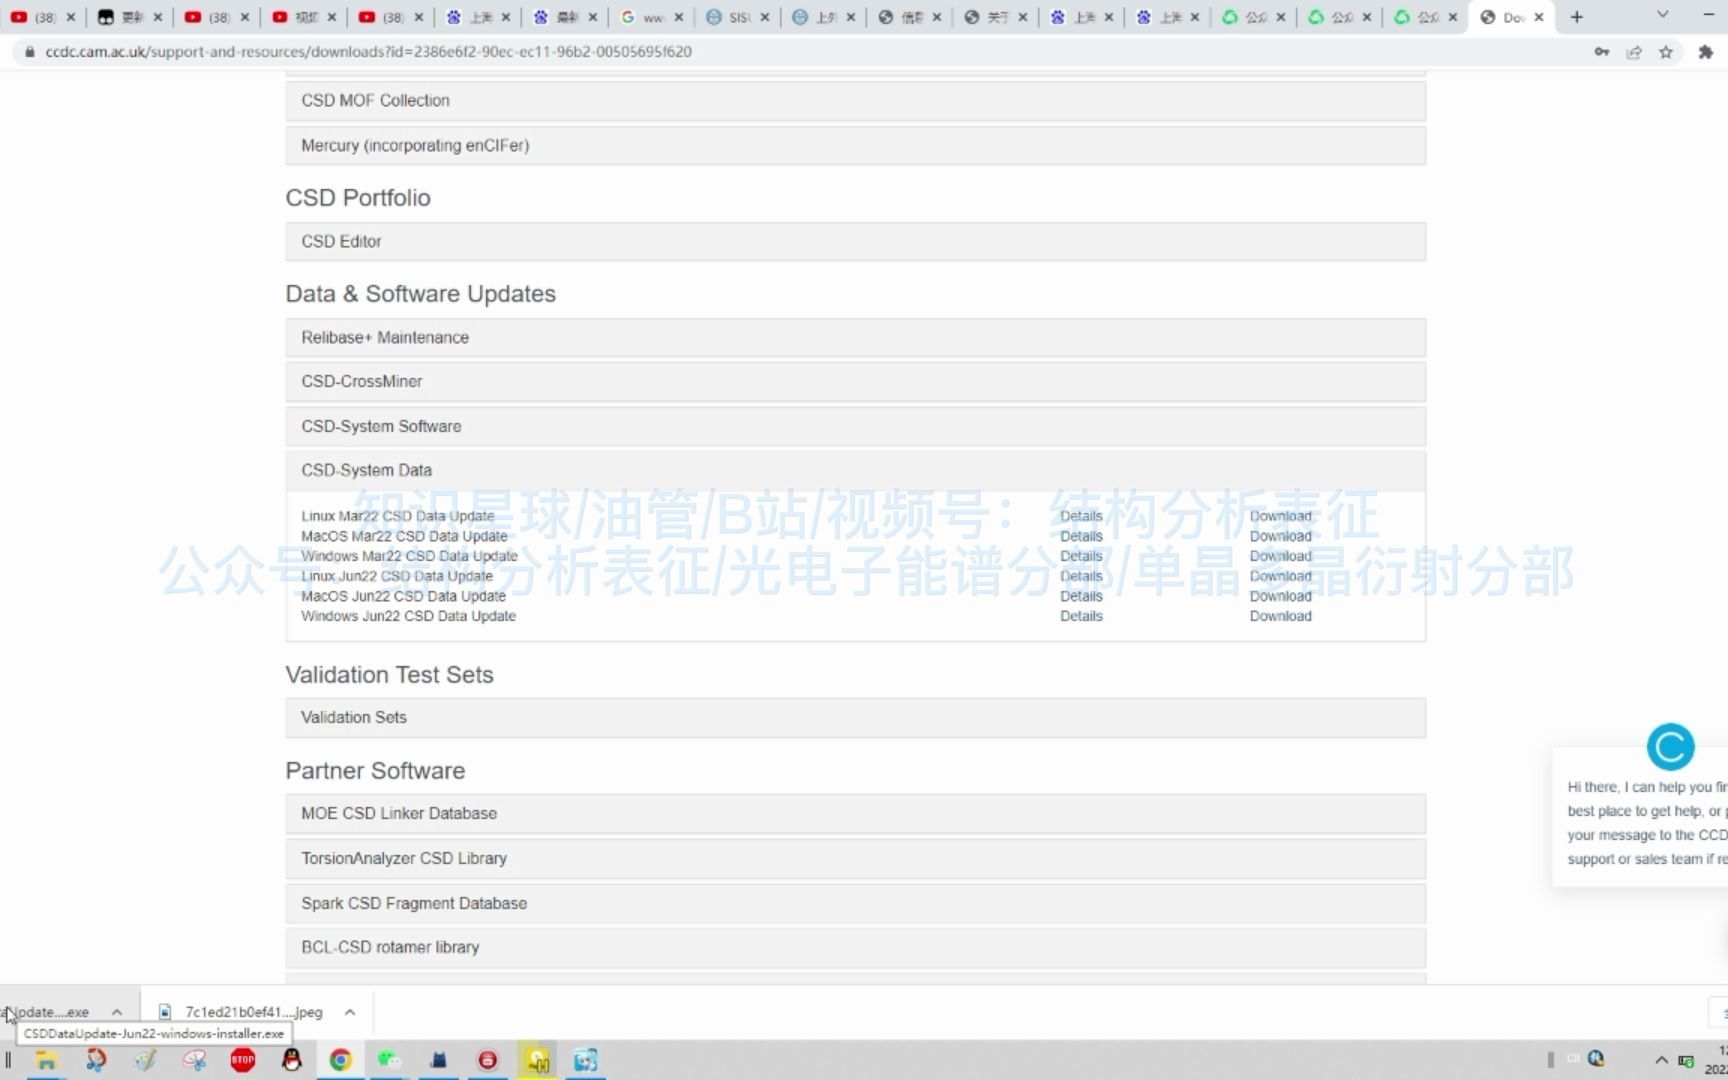Show hidden system tray icons
The height and width of the screenshot is (1080, 1728).
point(1661,1060)
